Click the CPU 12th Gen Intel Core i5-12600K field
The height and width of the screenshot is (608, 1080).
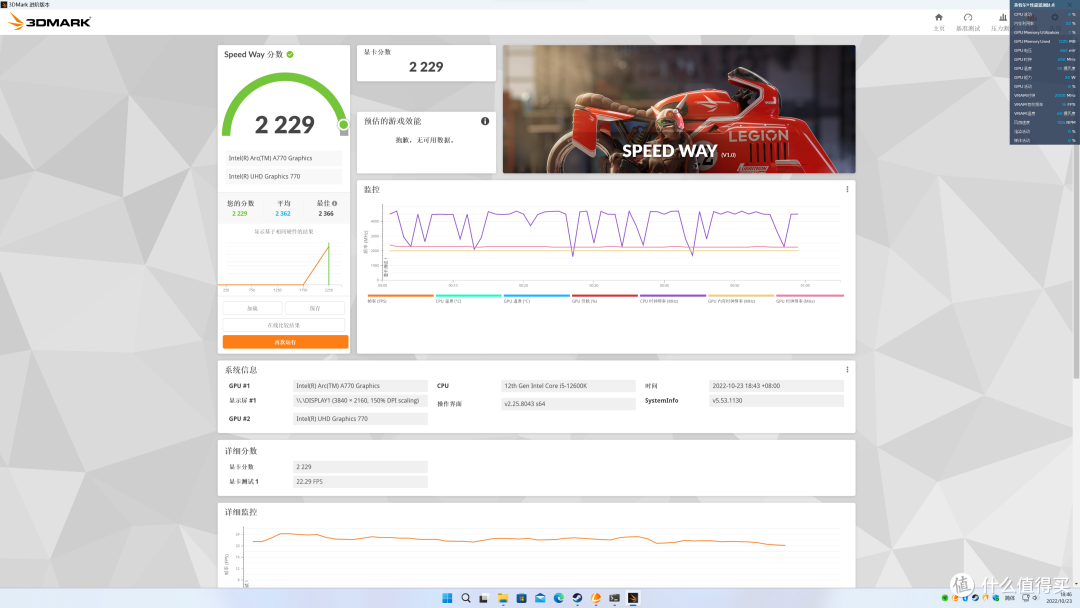coord(568,386)
